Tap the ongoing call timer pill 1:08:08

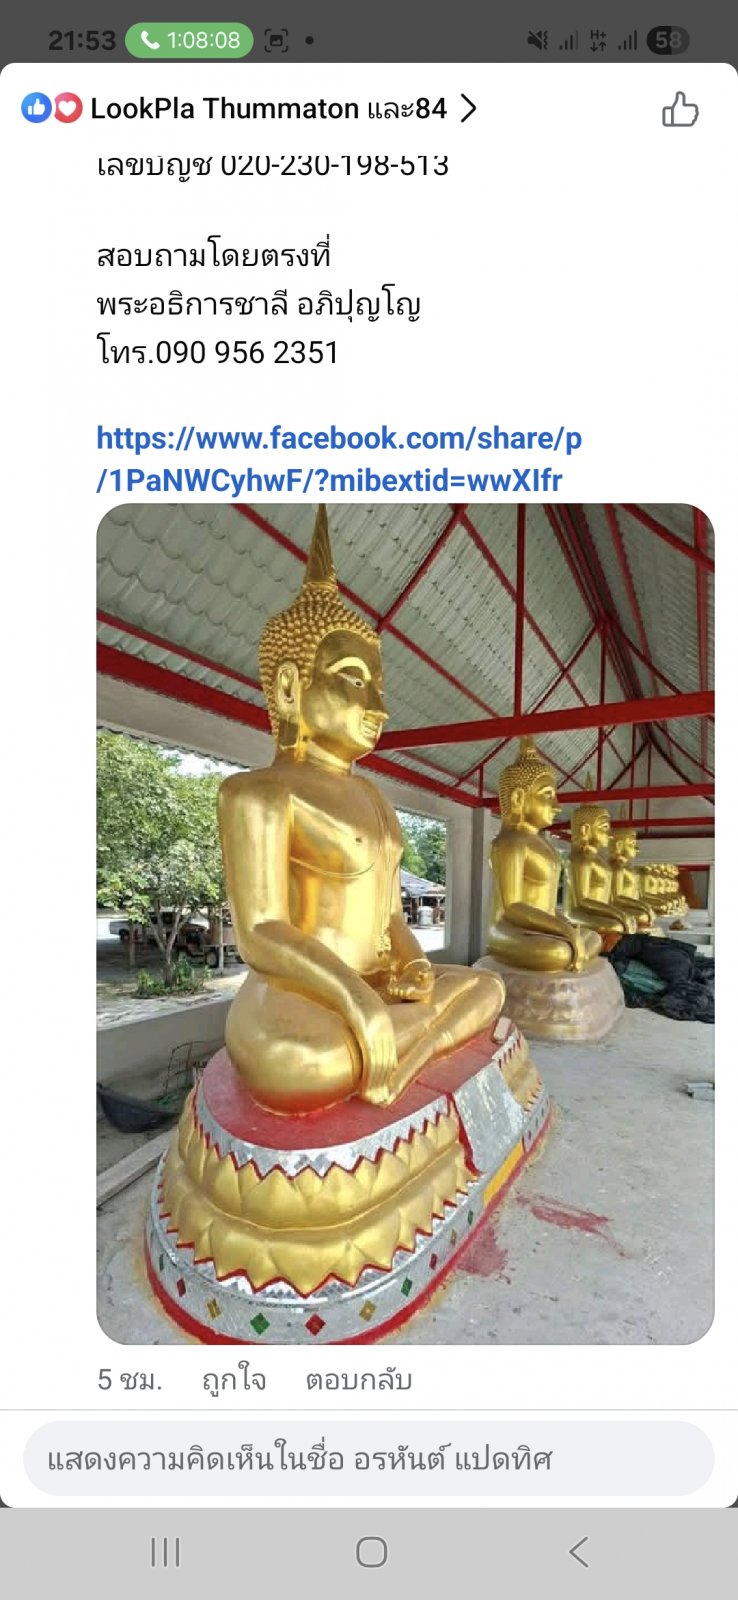(x=189, y=40)
